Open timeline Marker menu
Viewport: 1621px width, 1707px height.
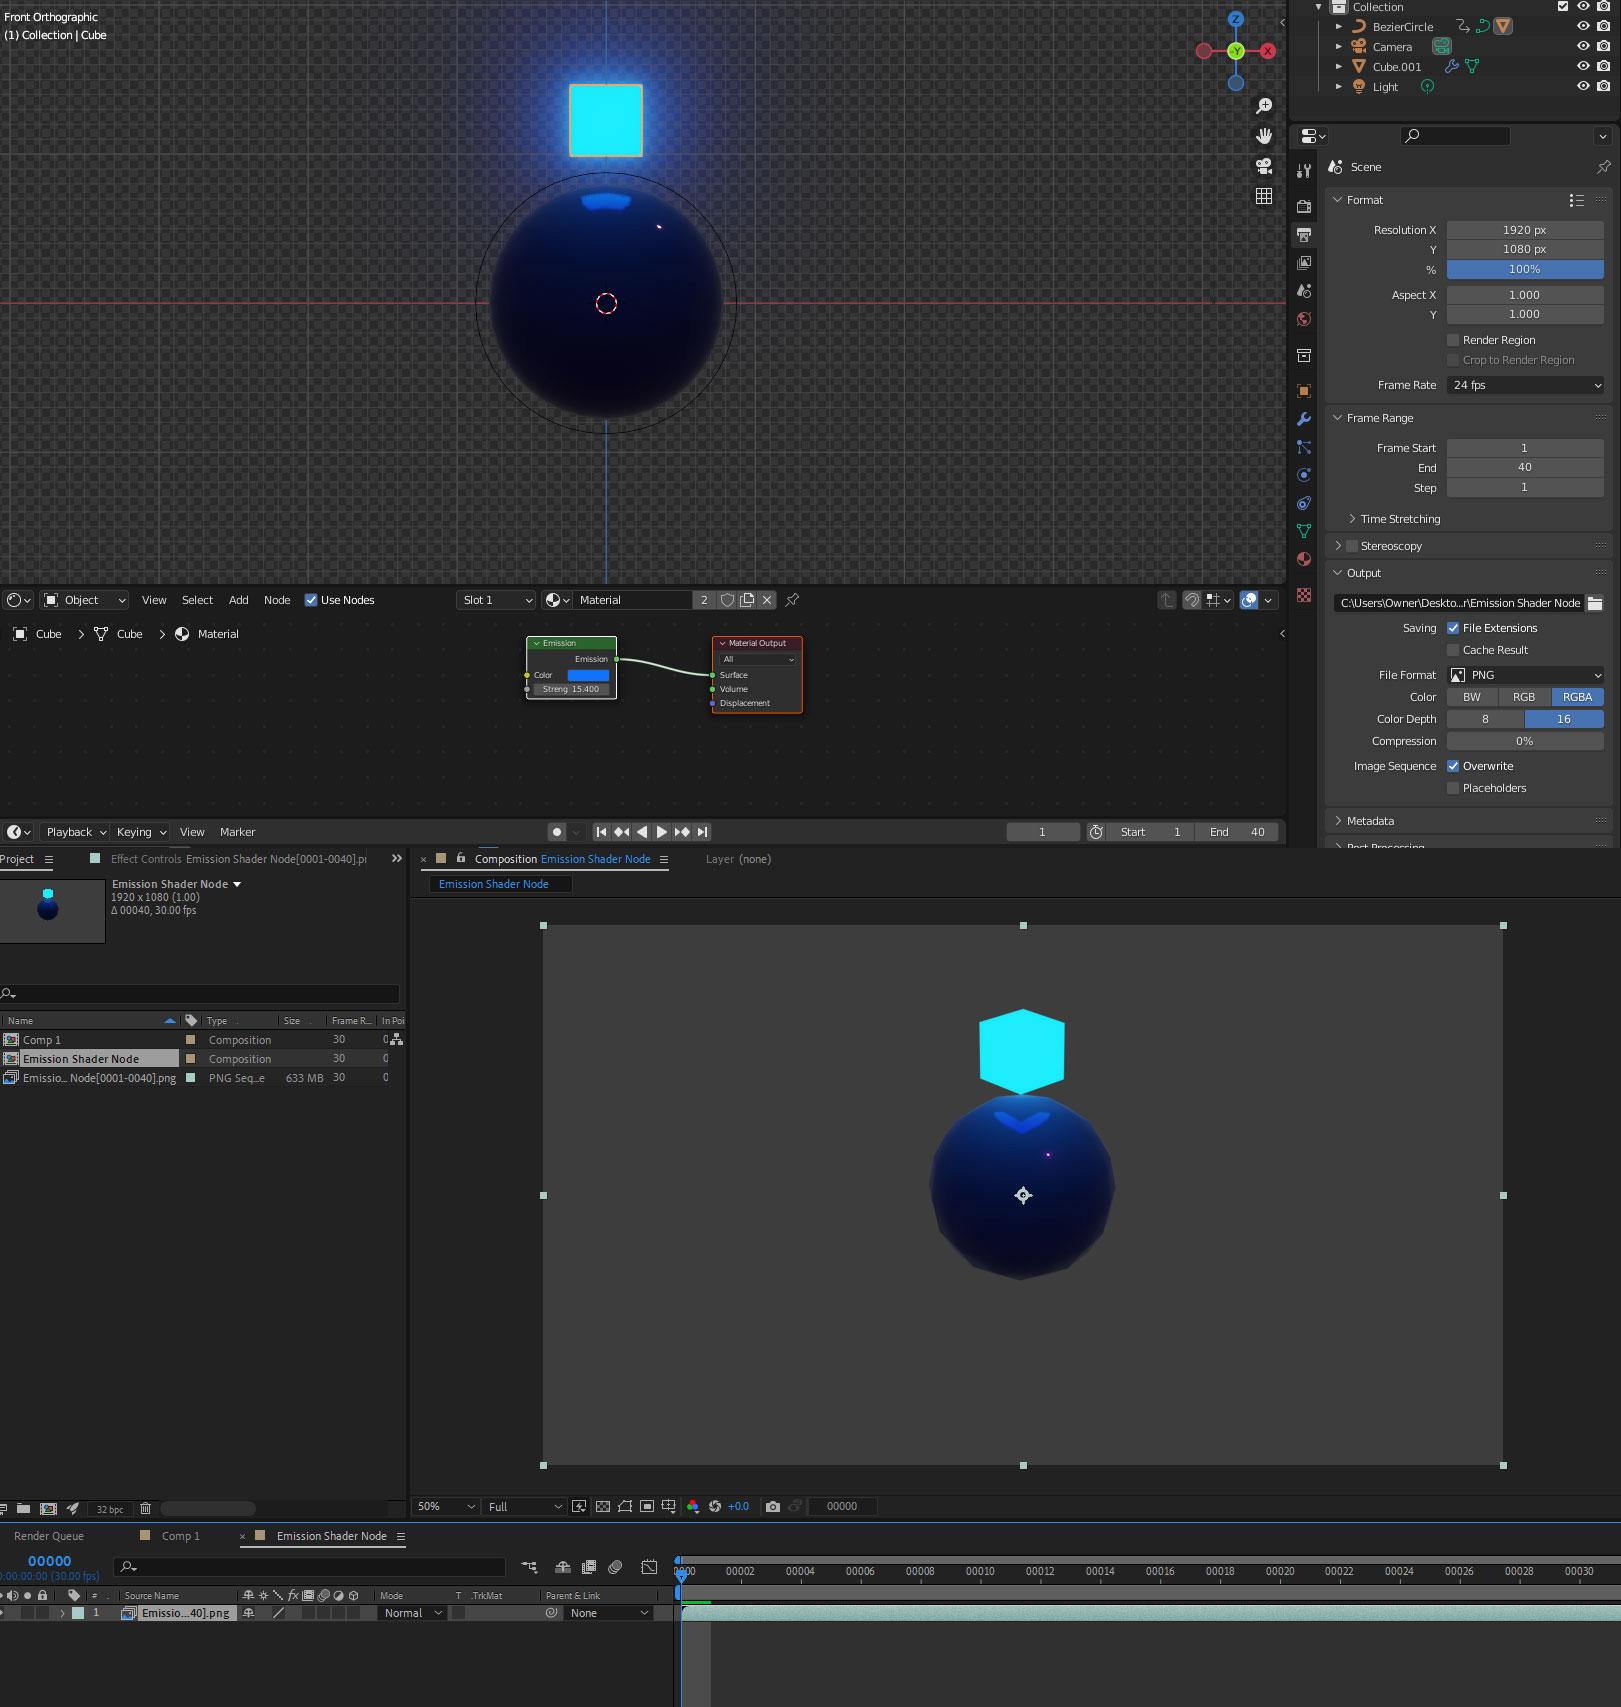(x=237, y=832)
